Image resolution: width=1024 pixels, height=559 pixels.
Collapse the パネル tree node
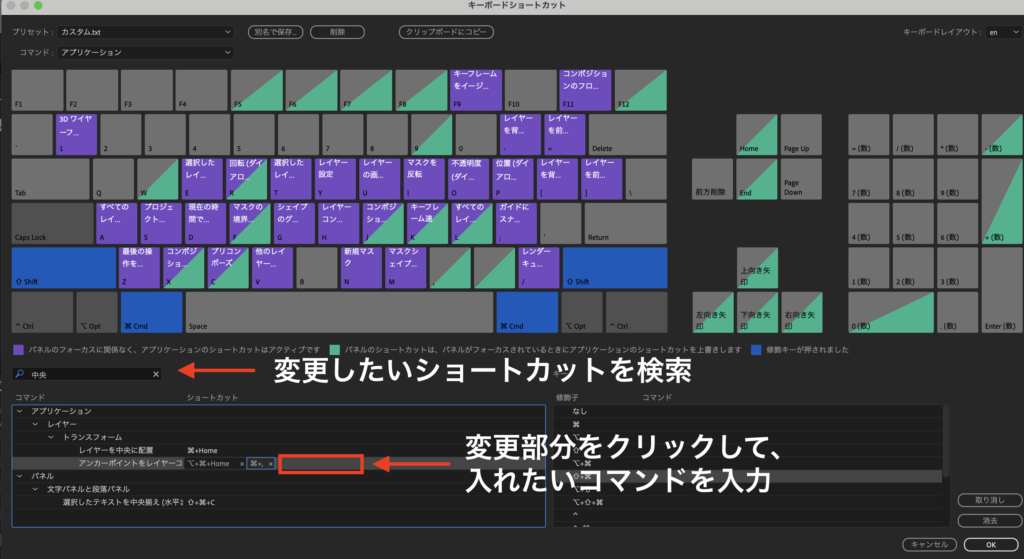click(x=21, y=476)
